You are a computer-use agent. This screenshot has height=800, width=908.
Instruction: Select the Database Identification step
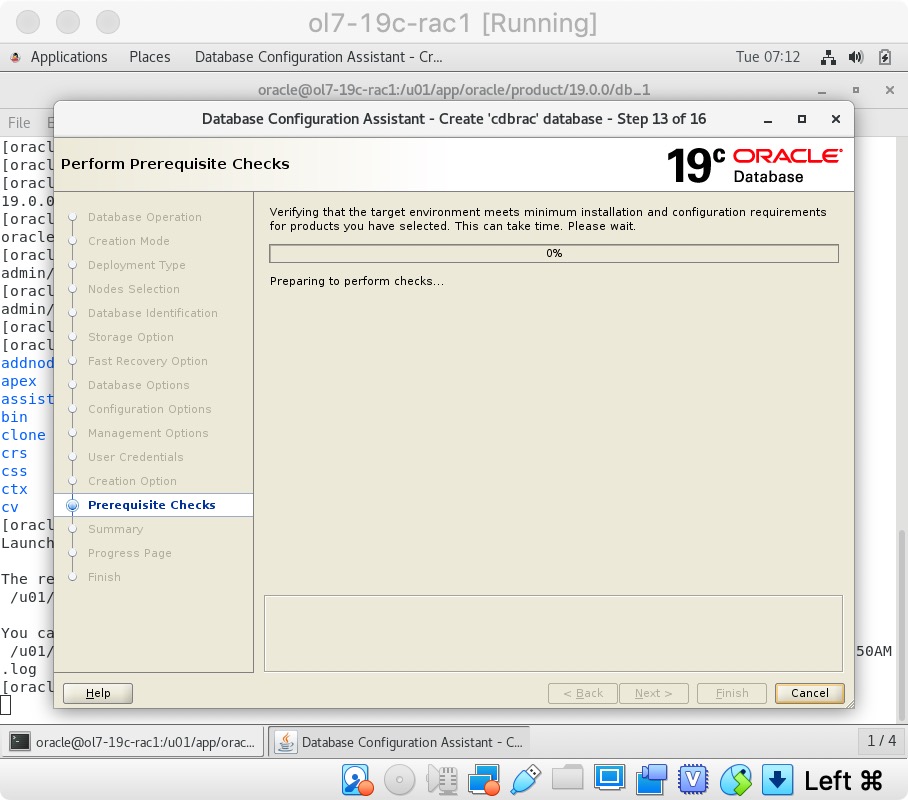153,313
